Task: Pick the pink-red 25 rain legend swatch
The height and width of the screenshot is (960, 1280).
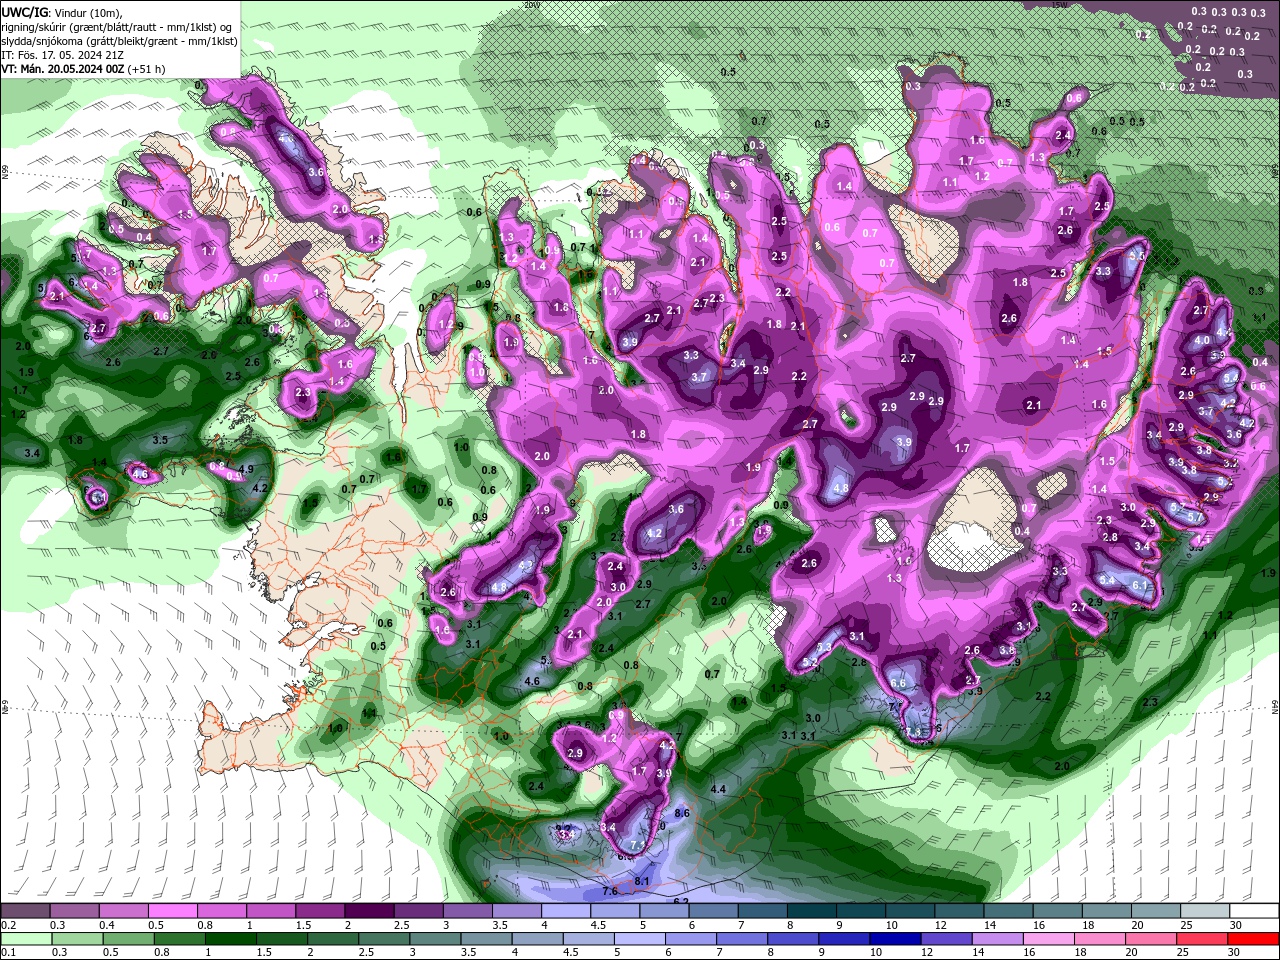Action: point(1205,939)
